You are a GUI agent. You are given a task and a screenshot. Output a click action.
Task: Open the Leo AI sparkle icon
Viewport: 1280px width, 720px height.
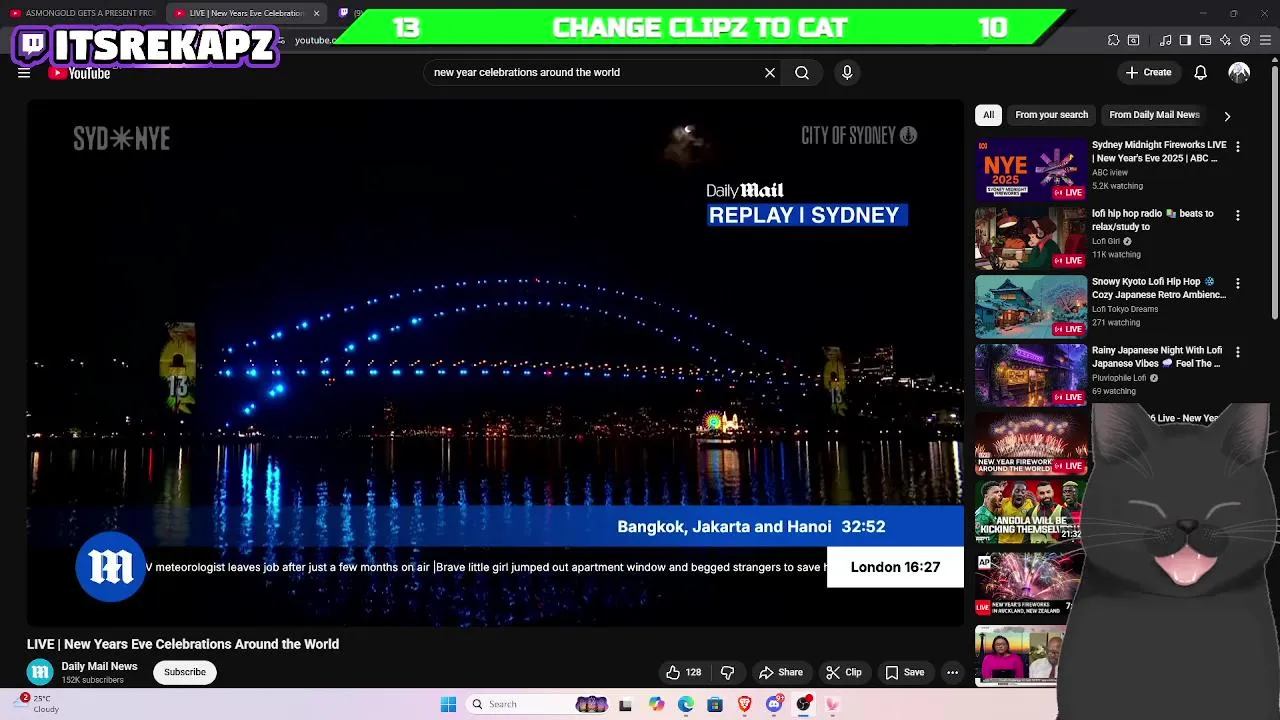click(1225, 40)
